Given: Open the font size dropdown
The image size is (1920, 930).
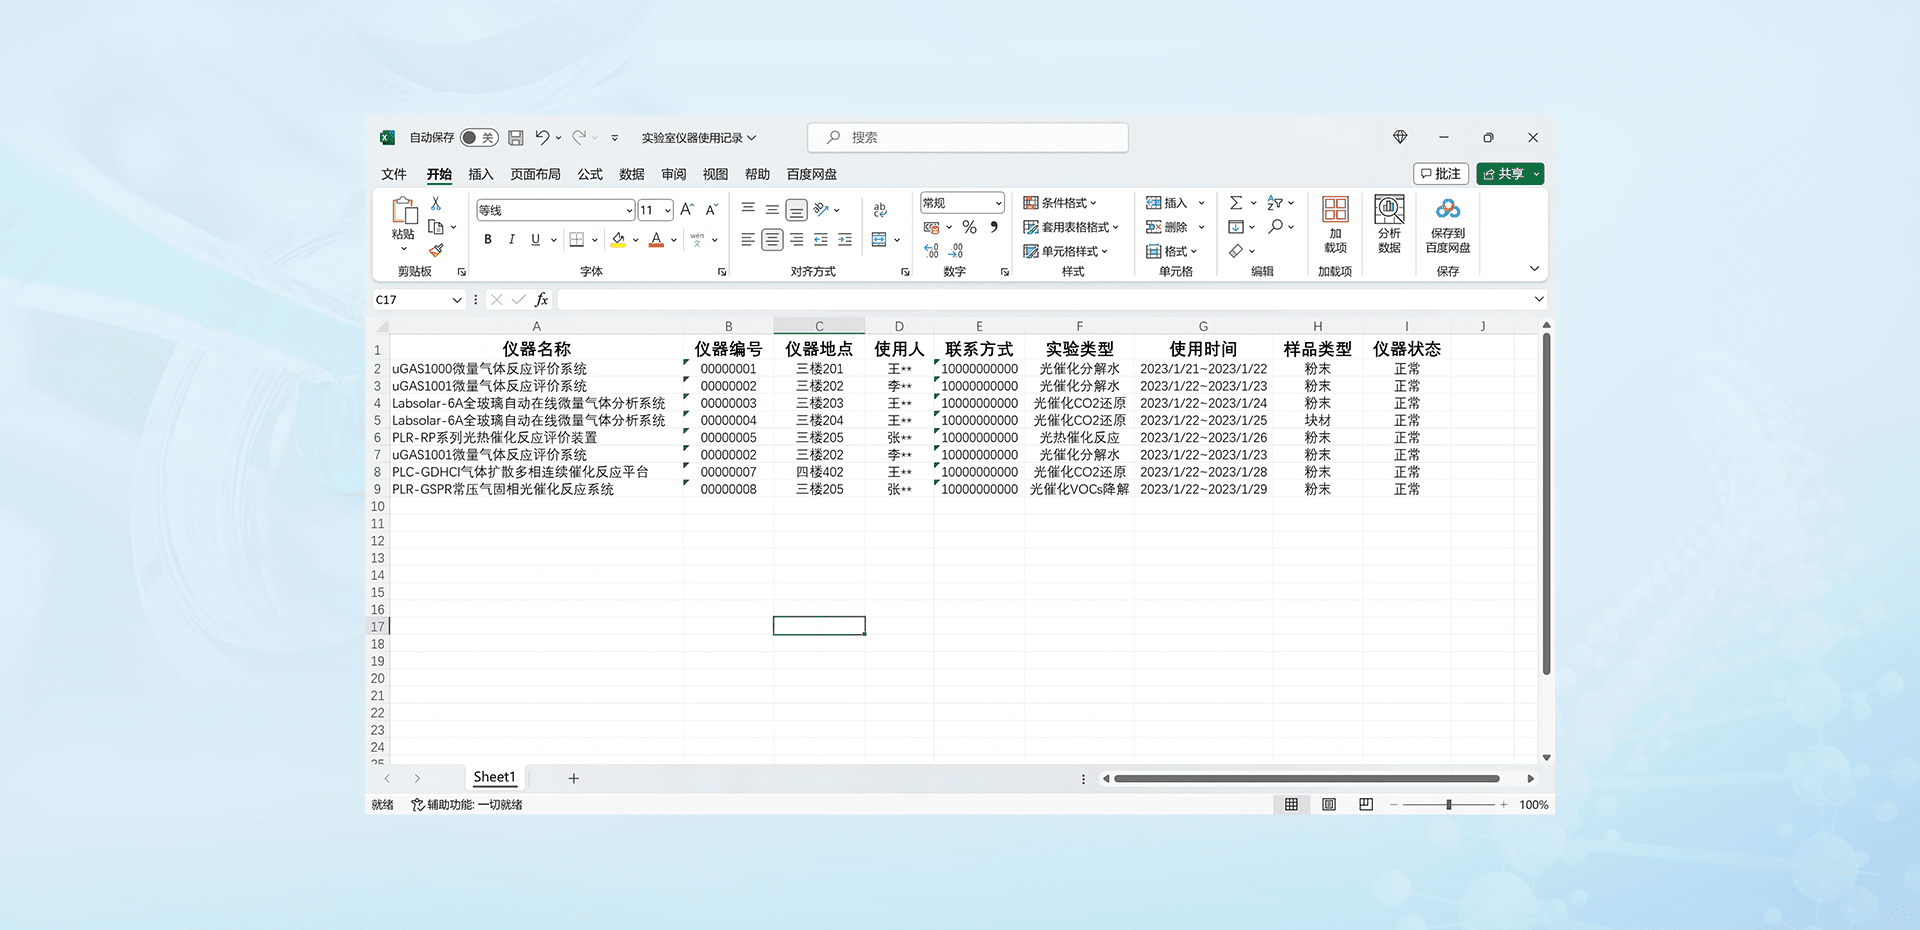Looking at the screenshot, I should click(x=667, y=211).
